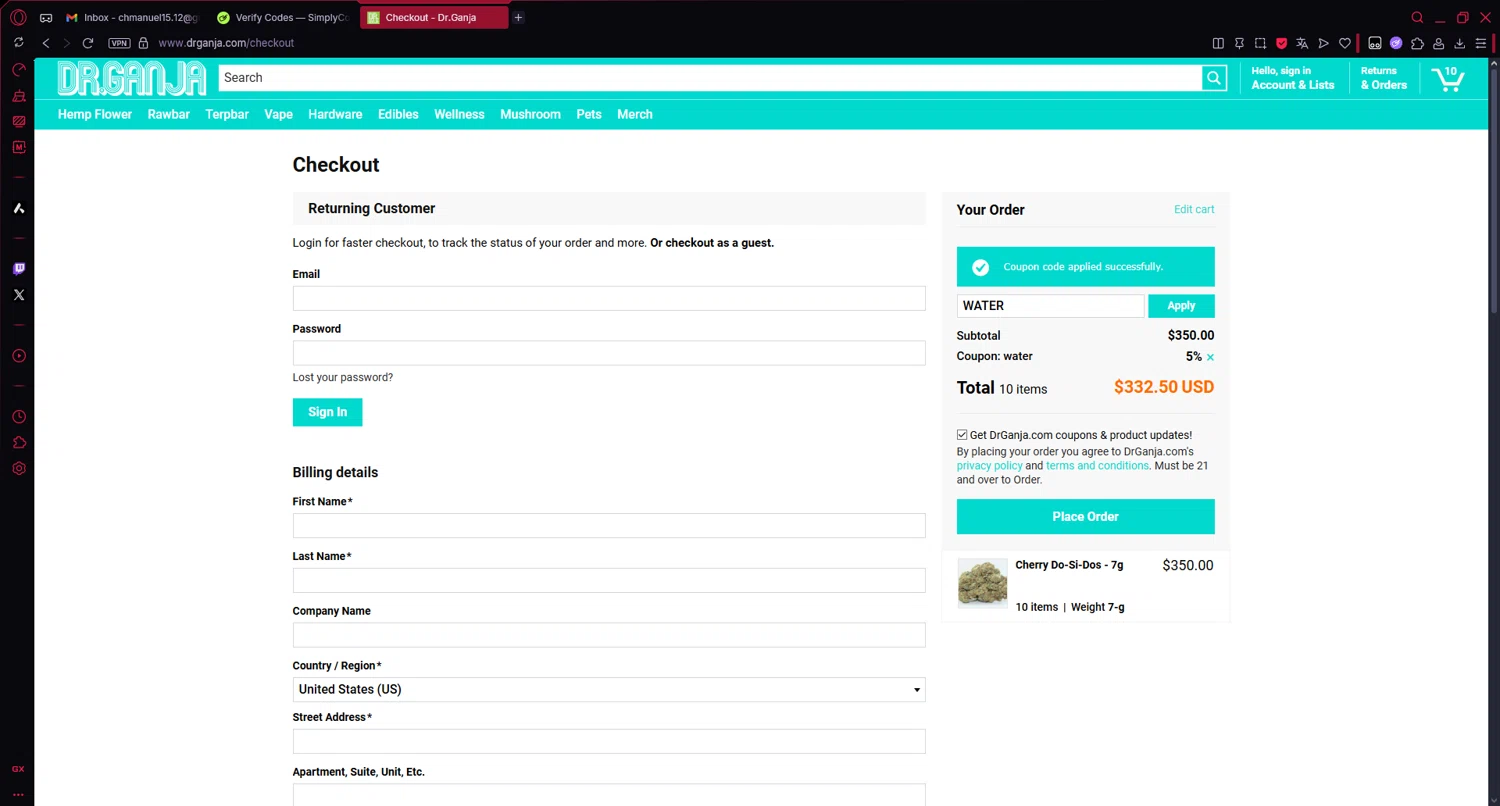Click the X (Twitter) sidebar icon
The image size is (1500, 806).
[18, 295]
